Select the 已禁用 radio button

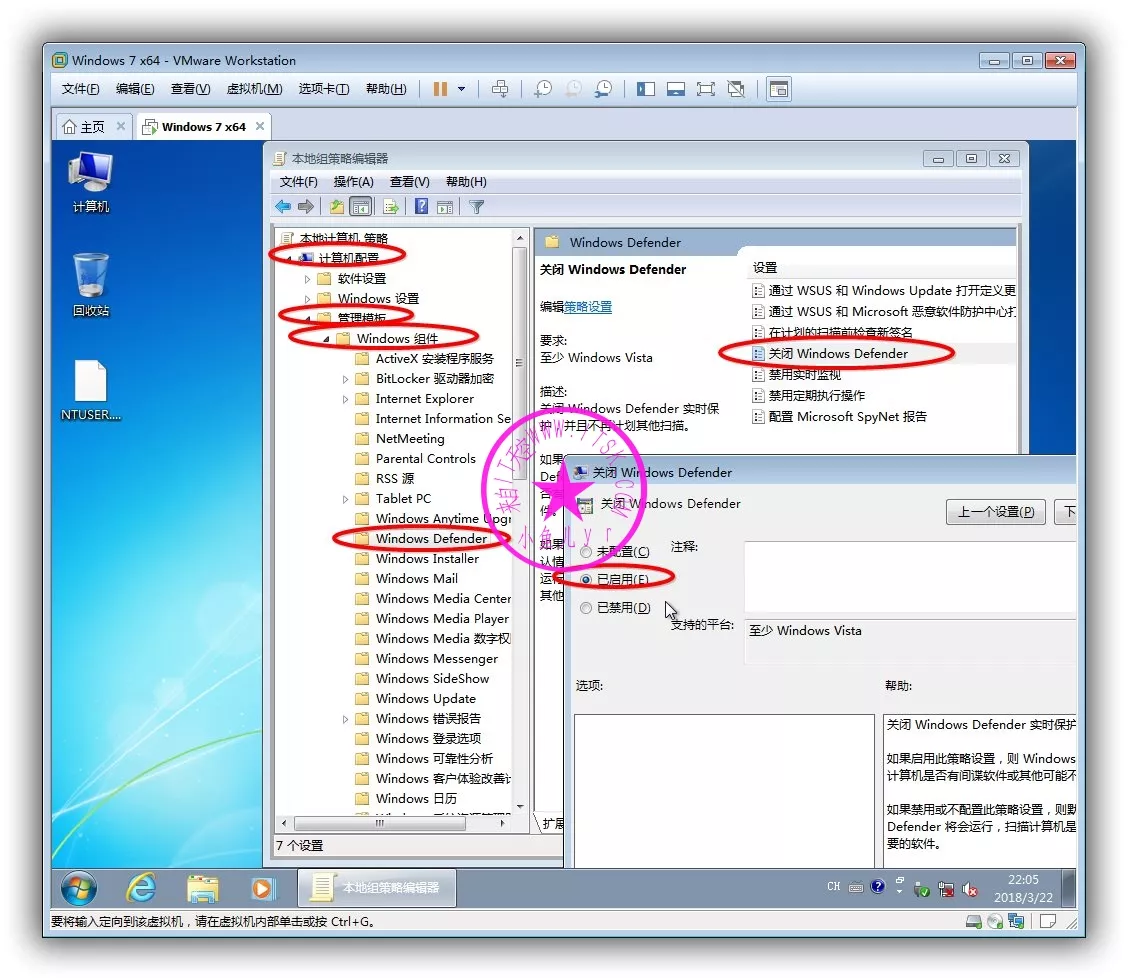pos(586,608)
